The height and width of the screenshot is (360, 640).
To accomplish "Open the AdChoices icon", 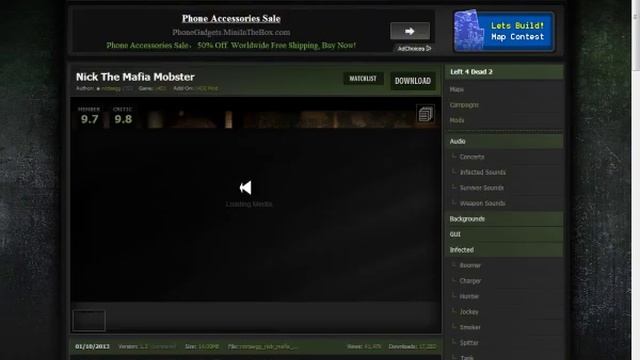I will 414,49.
